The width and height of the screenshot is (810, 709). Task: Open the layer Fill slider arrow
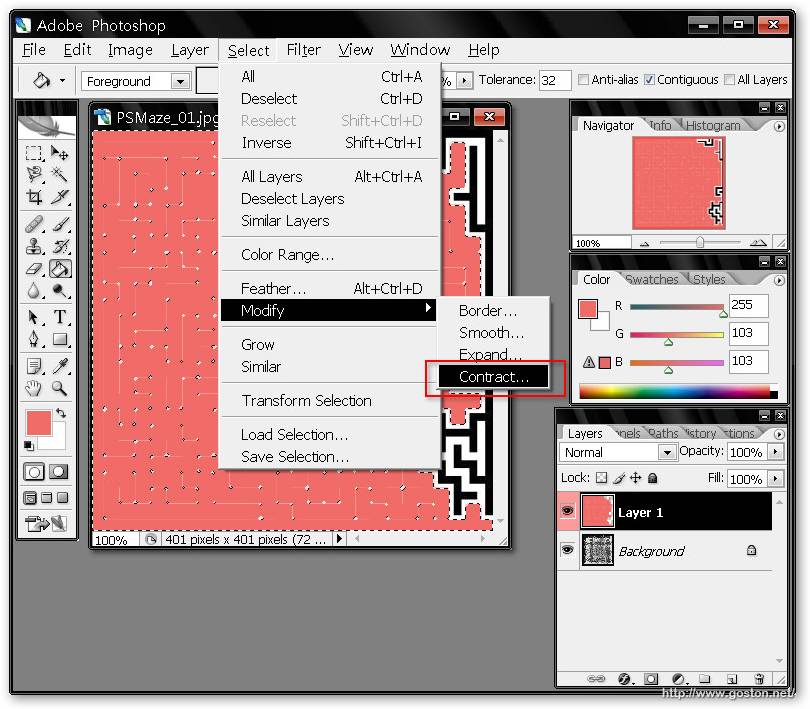click(x=775, y=479)
